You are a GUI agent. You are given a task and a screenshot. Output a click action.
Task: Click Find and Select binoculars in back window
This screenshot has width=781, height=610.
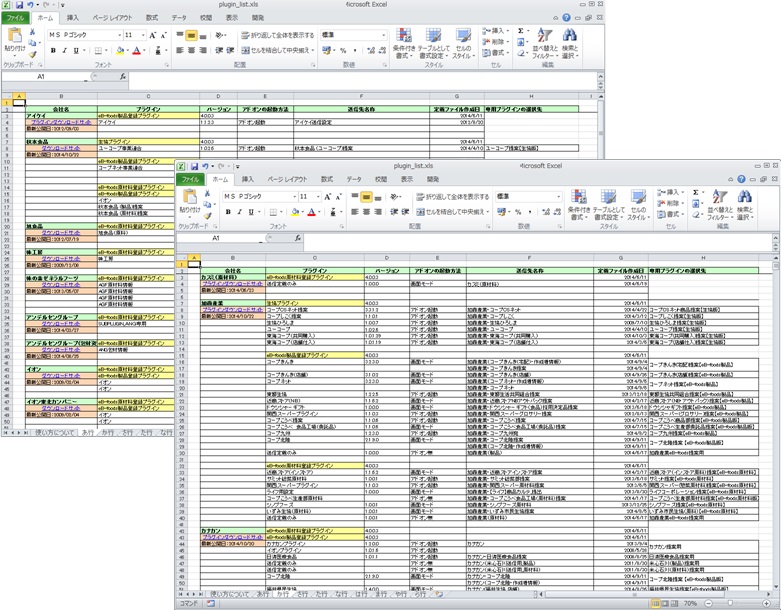569,35
